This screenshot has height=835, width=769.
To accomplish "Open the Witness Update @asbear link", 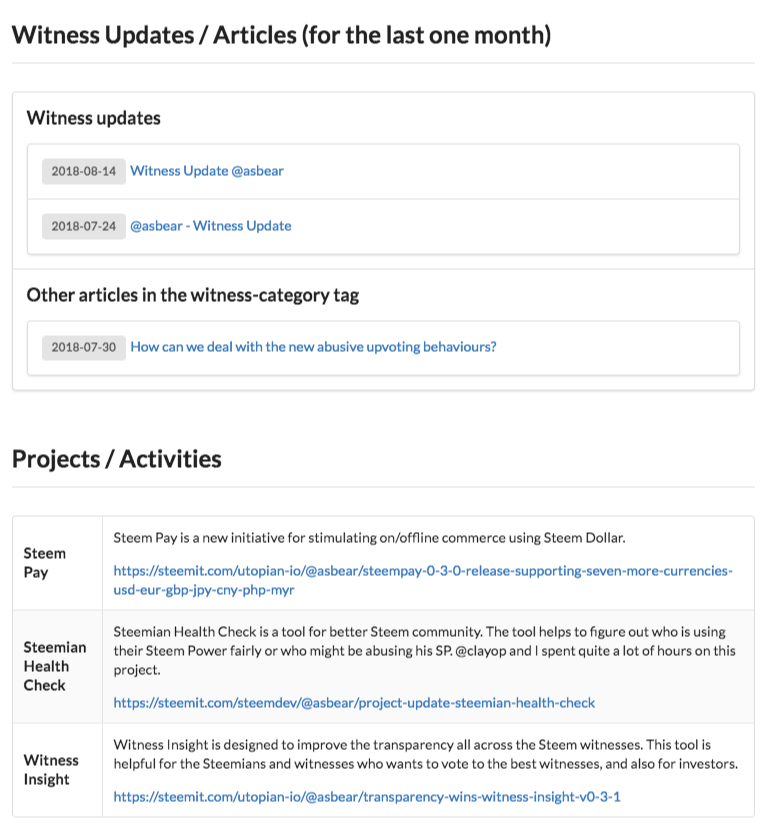I will [207, 171].
